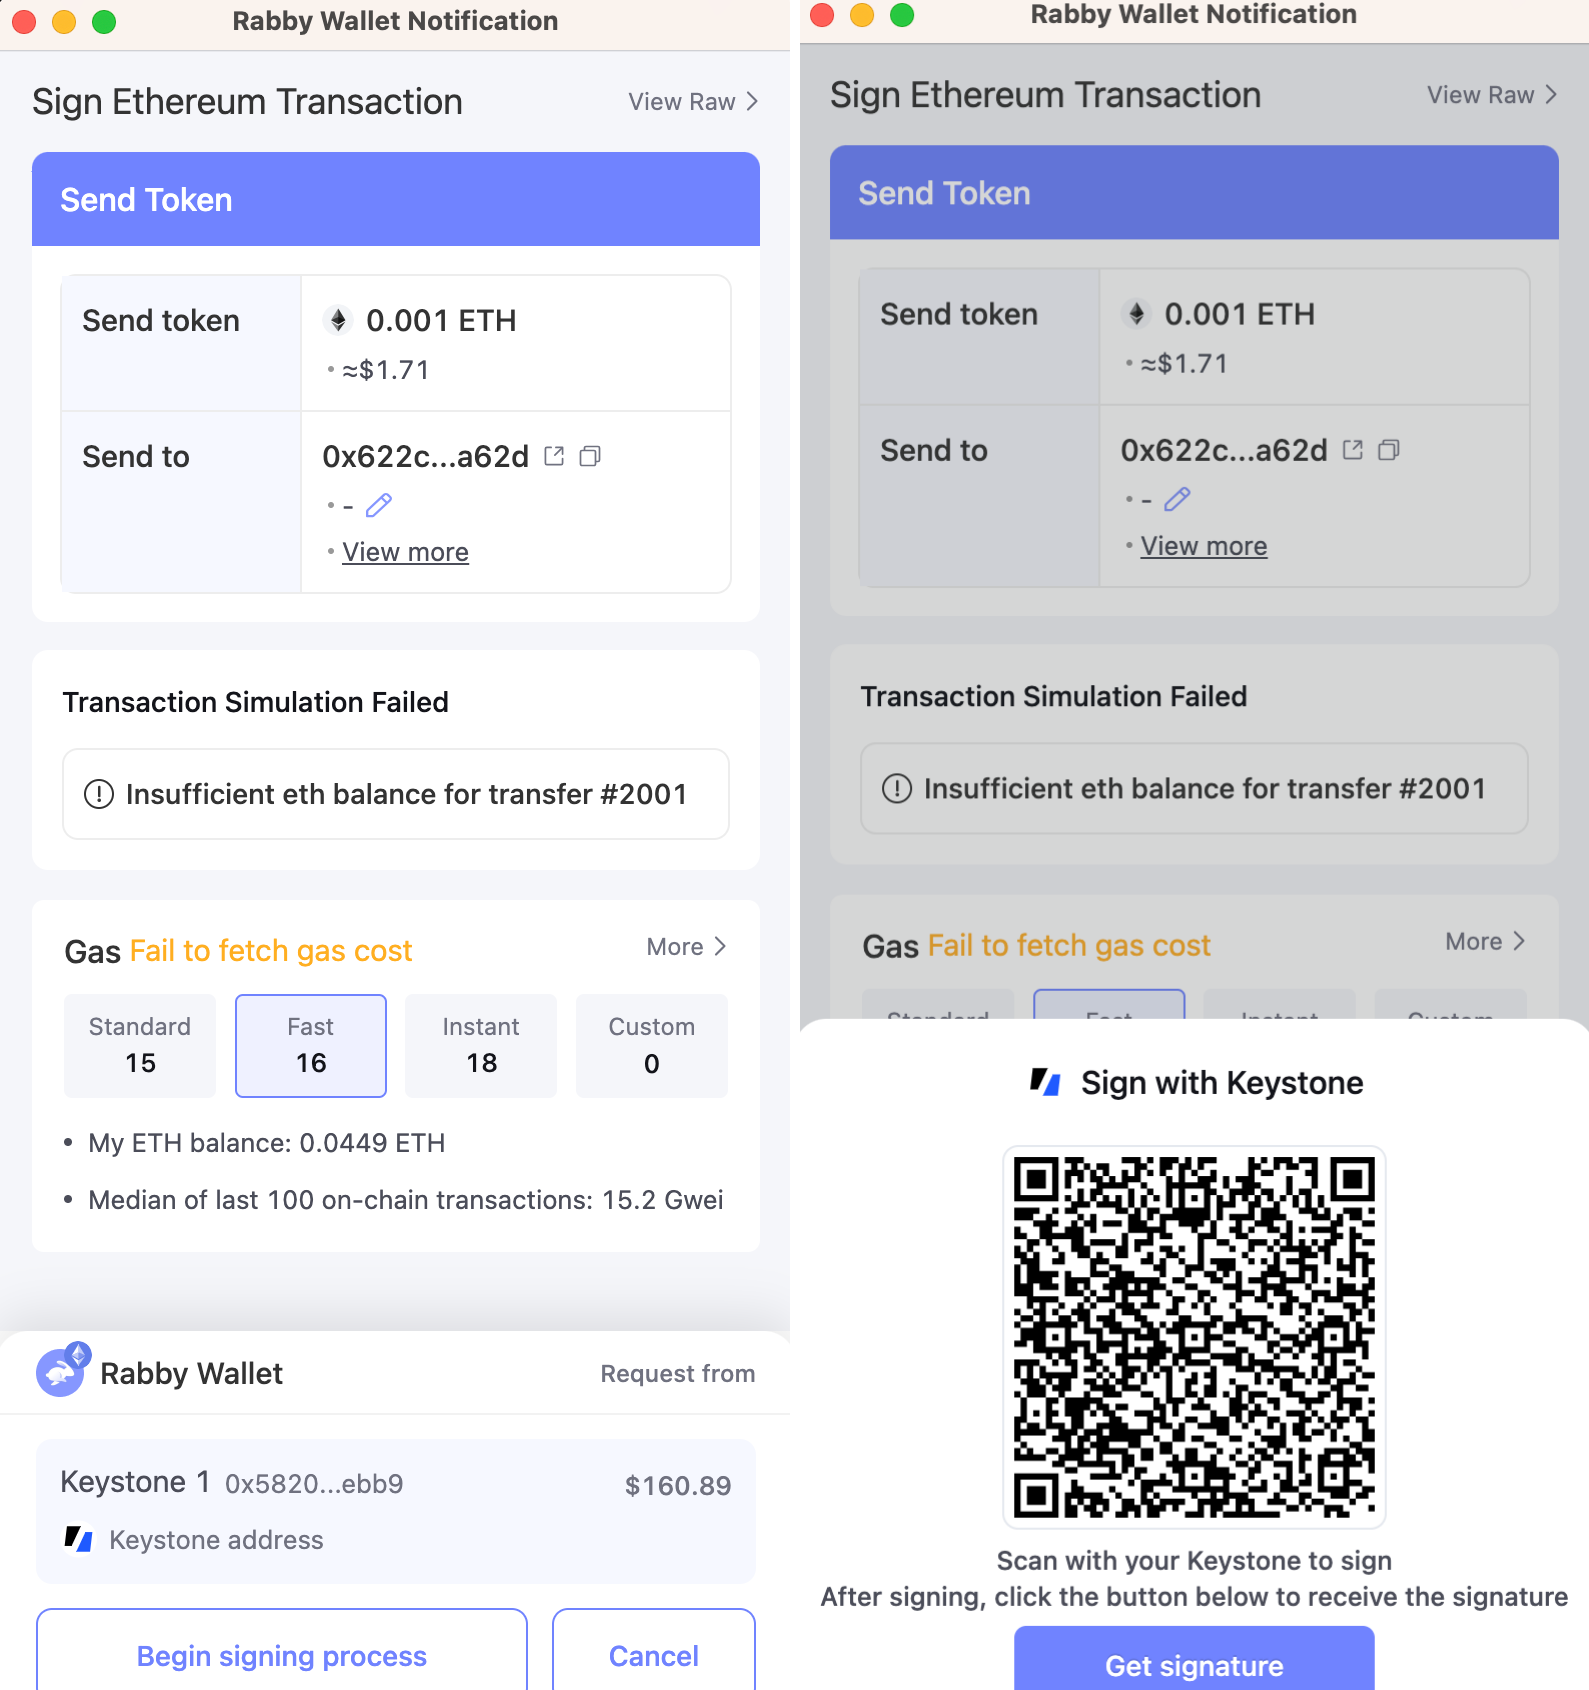
Task: Select the Standard gas option
Action: pyautogui.click(x=140, y=1045)
